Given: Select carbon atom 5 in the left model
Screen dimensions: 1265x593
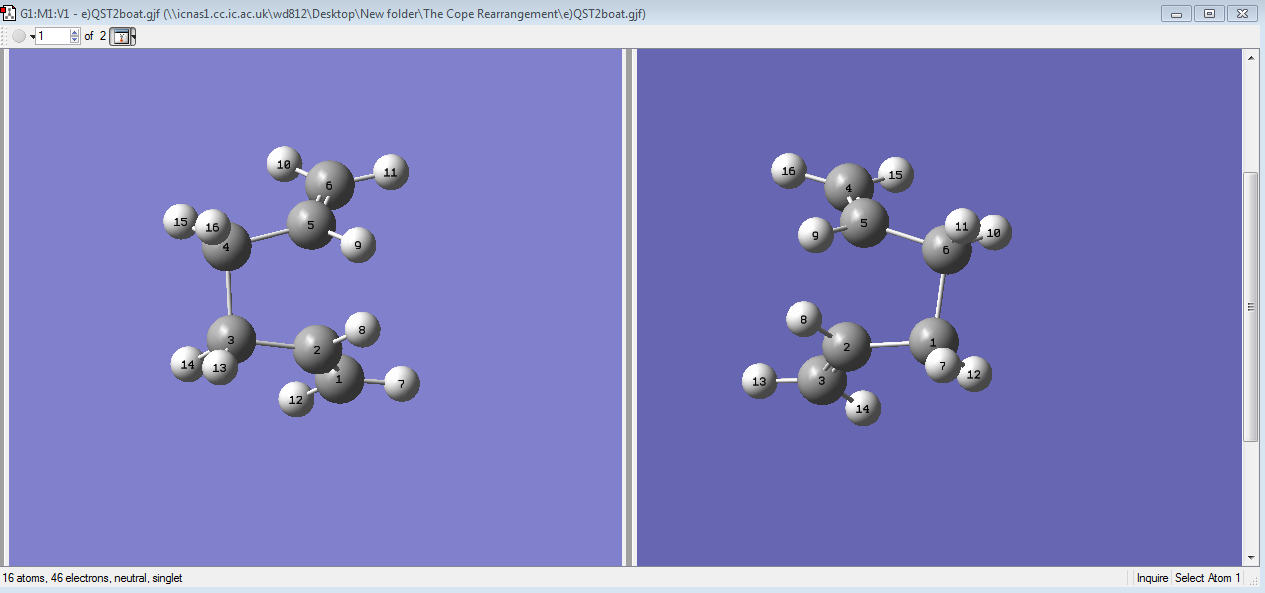Looking at the screenshot, I should tap(312, 224).
